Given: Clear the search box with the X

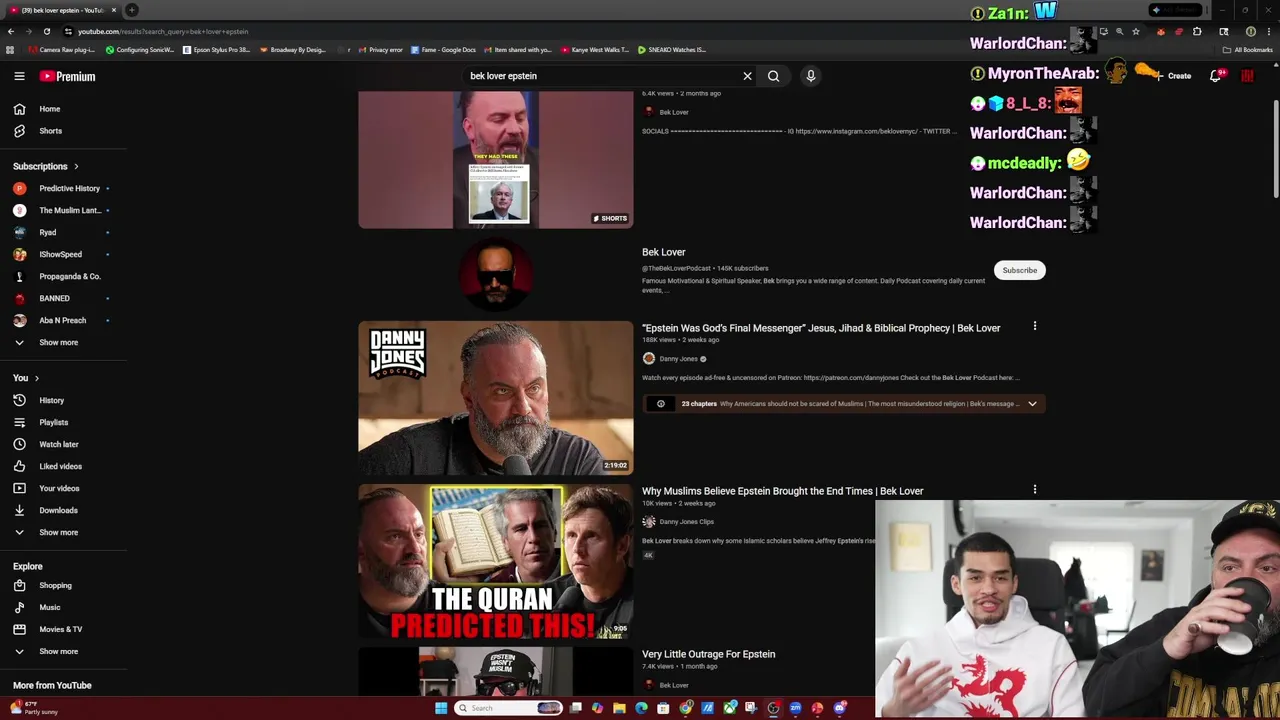Looking at the screenshot, I should pyautogui.click(x=747, y=76).
